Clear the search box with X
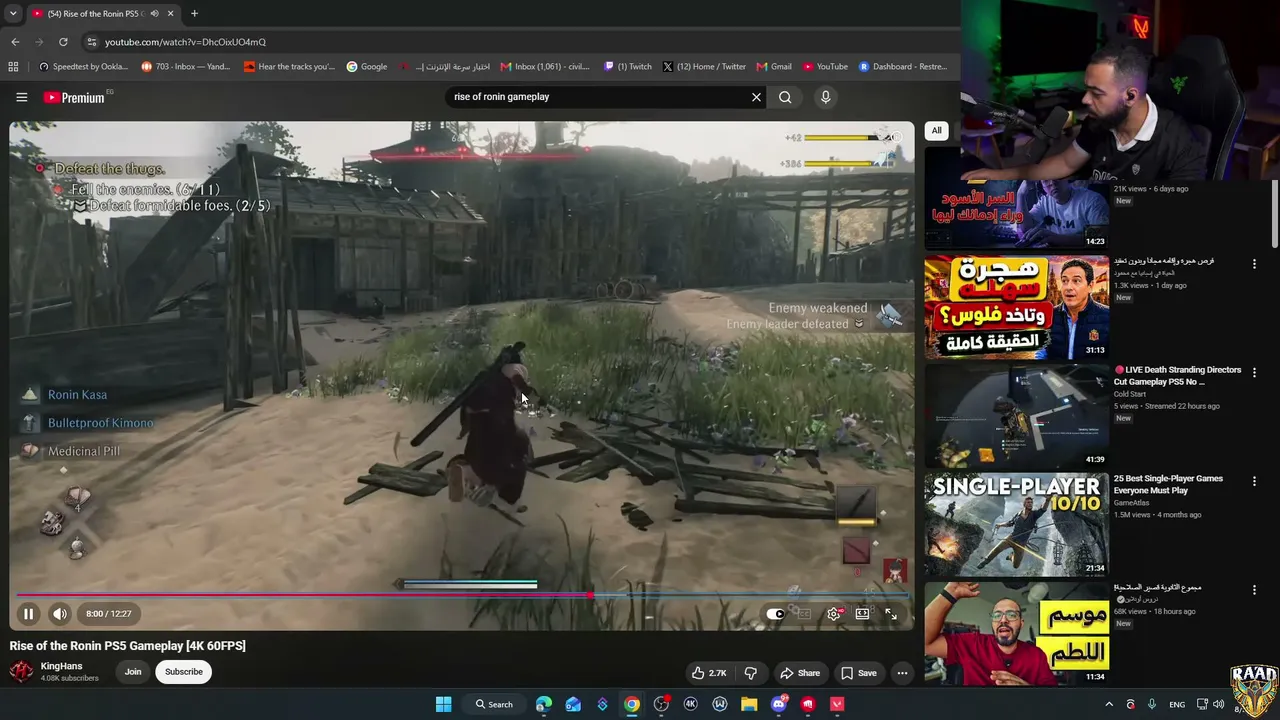The height and width of the screenshot is (720, 1280). coord(756,97)
